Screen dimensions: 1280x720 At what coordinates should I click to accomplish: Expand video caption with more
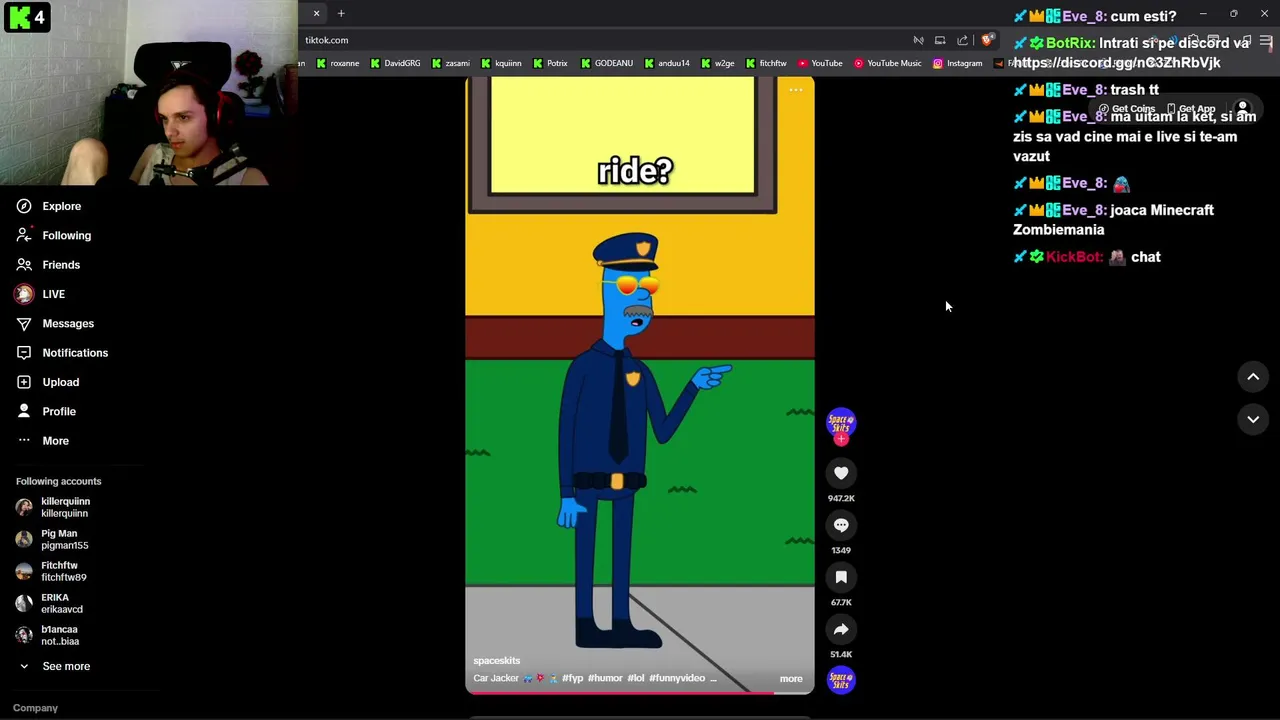pyautogui.click(x=791, y=679)
